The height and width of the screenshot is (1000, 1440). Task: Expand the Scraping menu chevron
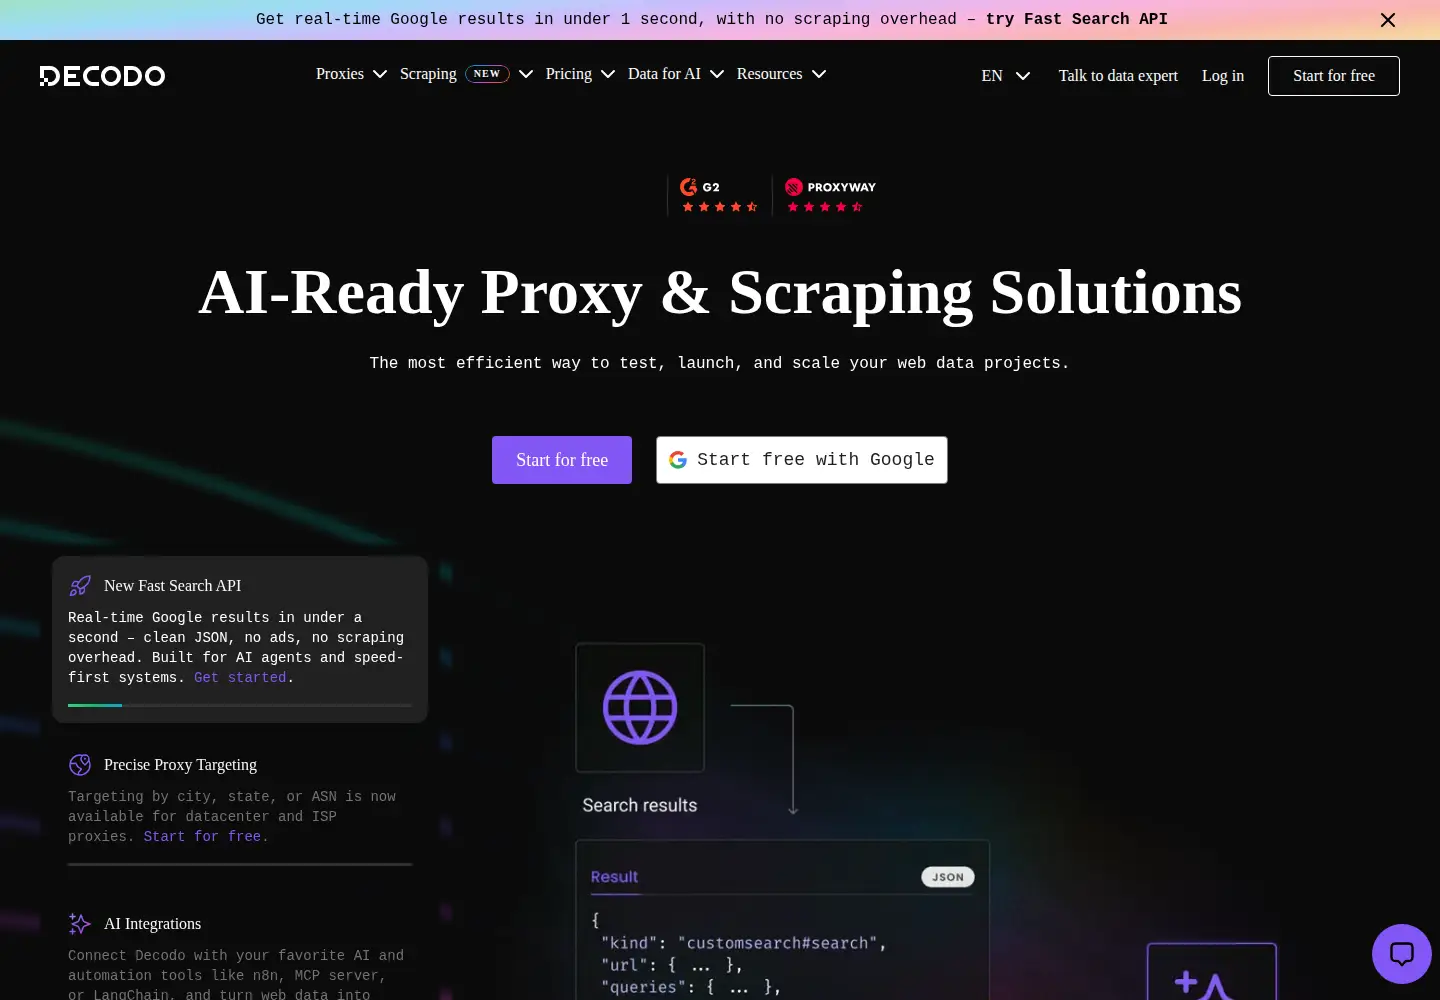526,74
